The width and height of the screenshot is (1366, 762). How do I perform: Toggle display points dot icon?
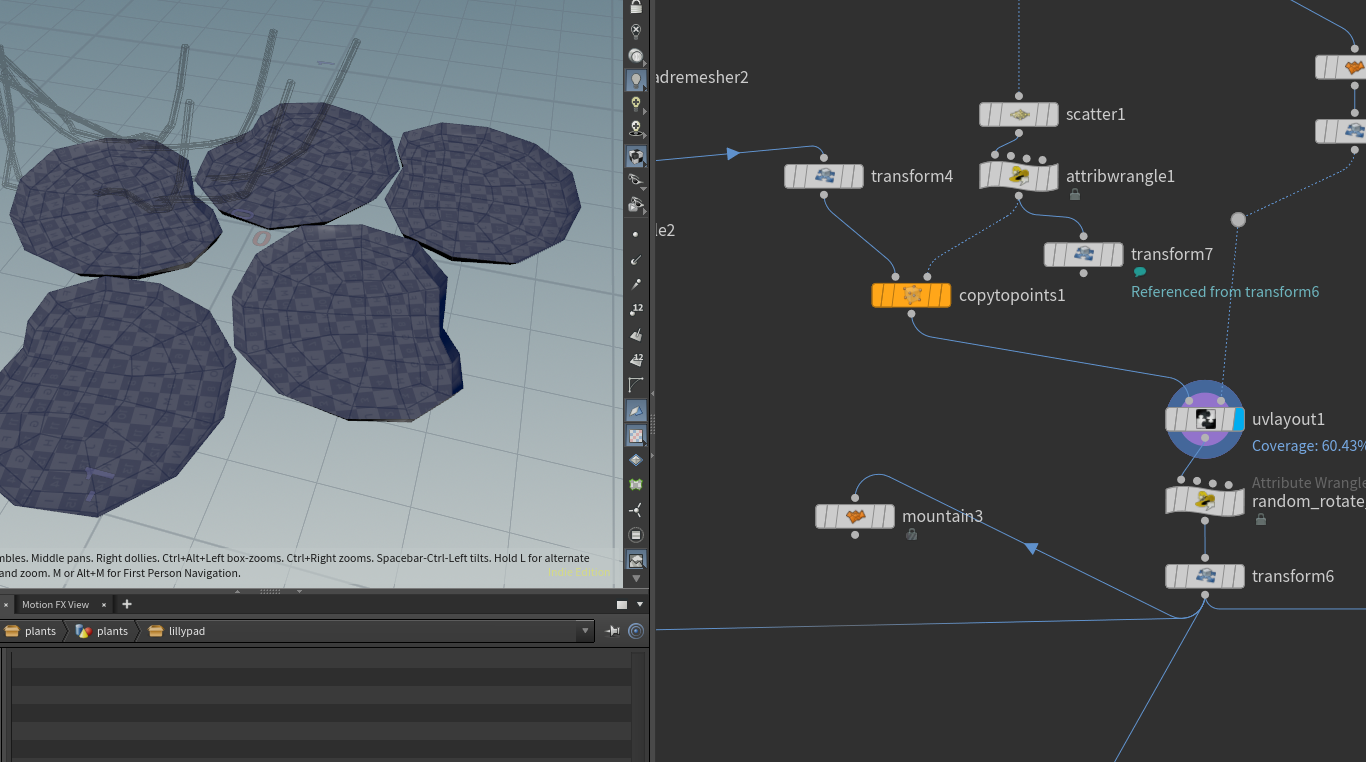636,234
